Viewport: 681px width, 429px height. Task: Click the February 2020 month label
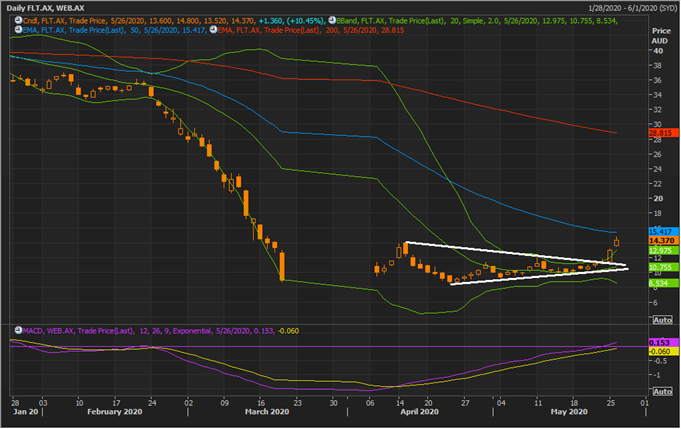(x=115, y=411)
